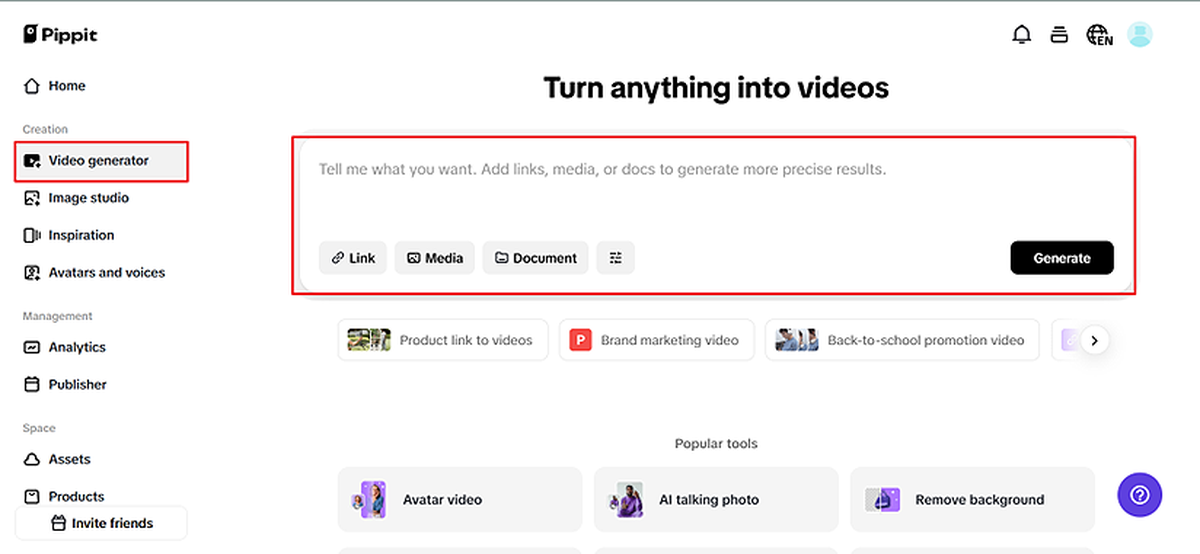Navigate to Avatars and voices

coord(106,272)
